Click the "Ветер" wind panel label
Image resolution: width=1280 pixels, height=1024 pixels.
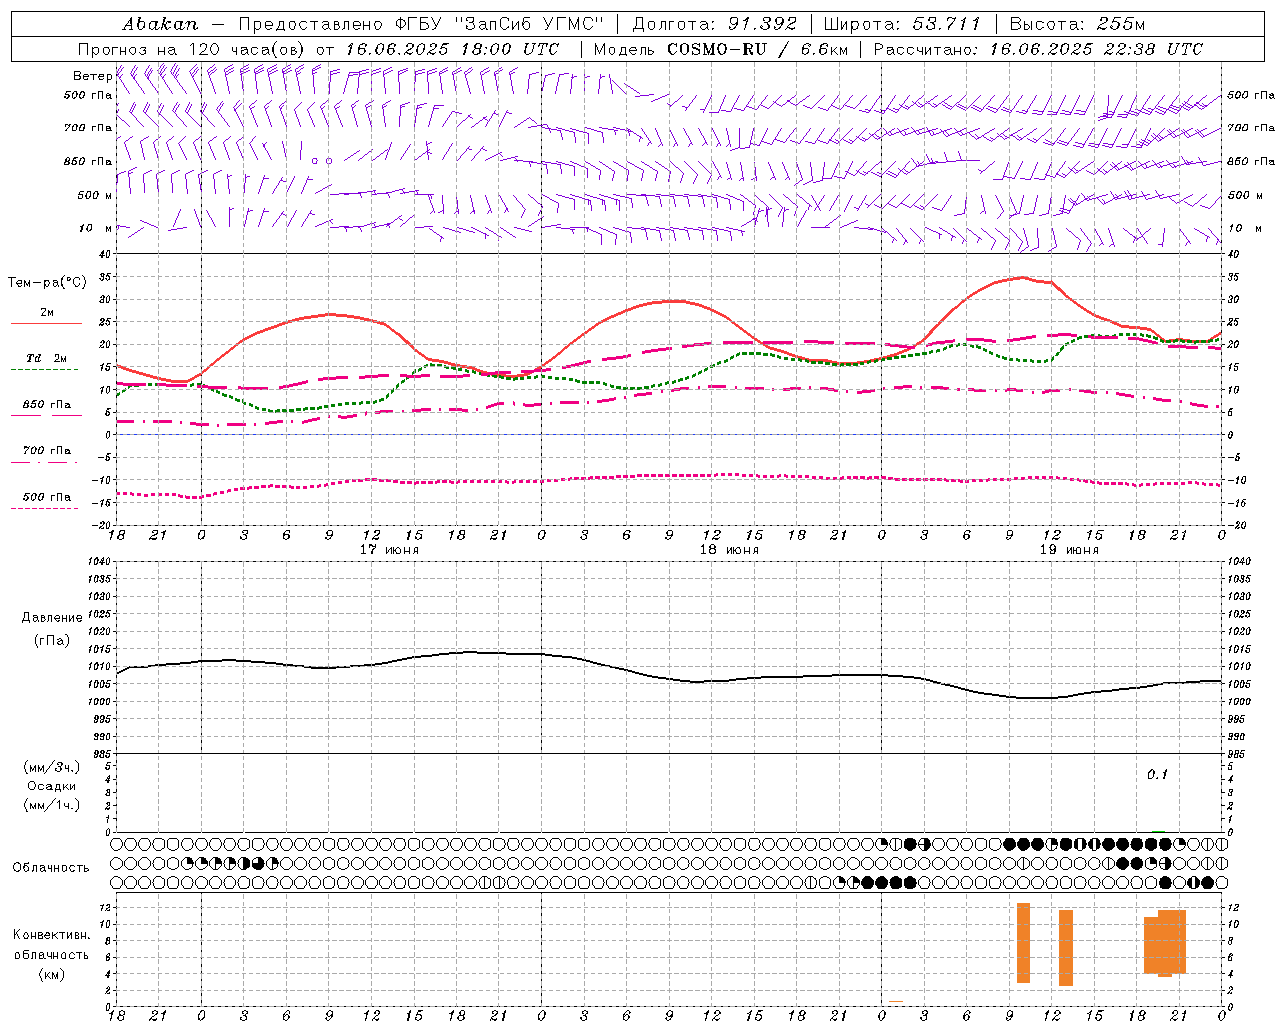pos(92,76)
